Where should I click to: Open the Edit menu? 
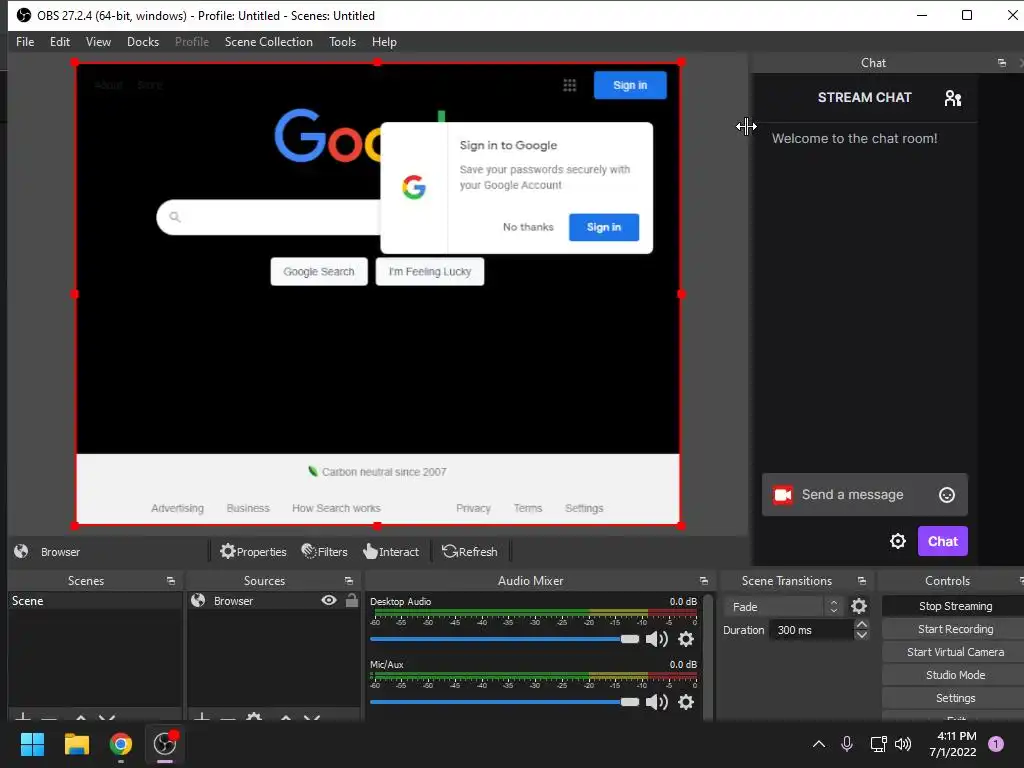[x=60, y=42]
